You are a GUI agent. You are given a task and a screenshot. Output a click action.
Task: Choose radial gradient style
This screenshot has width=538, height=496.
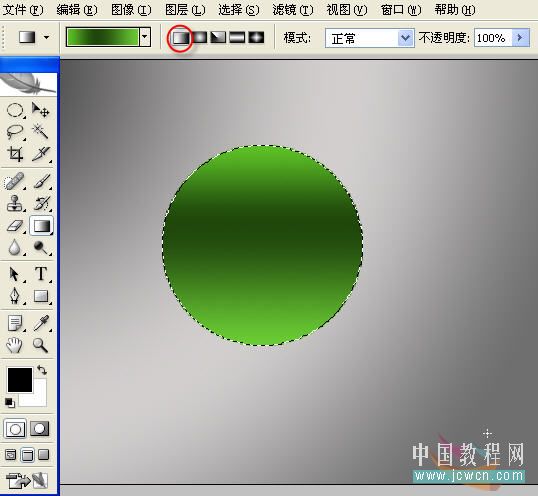click(200, 37)
